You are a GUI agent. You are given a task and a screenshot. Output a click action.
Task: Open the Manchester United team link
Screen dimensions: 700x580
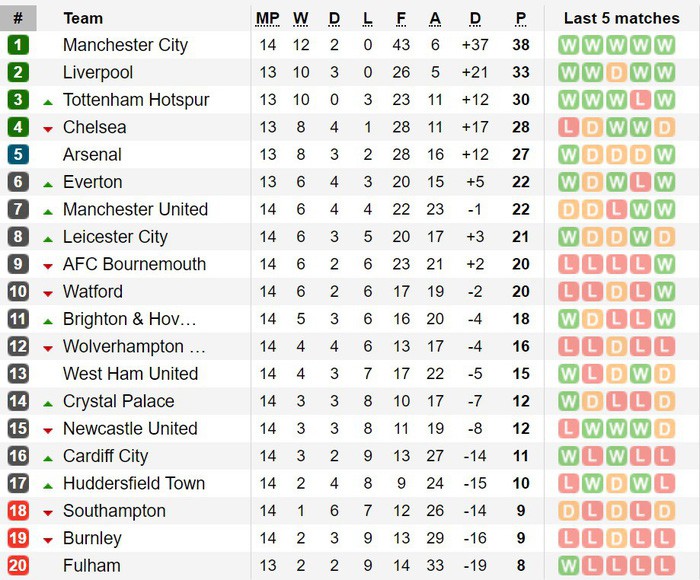tap(135, 209)
